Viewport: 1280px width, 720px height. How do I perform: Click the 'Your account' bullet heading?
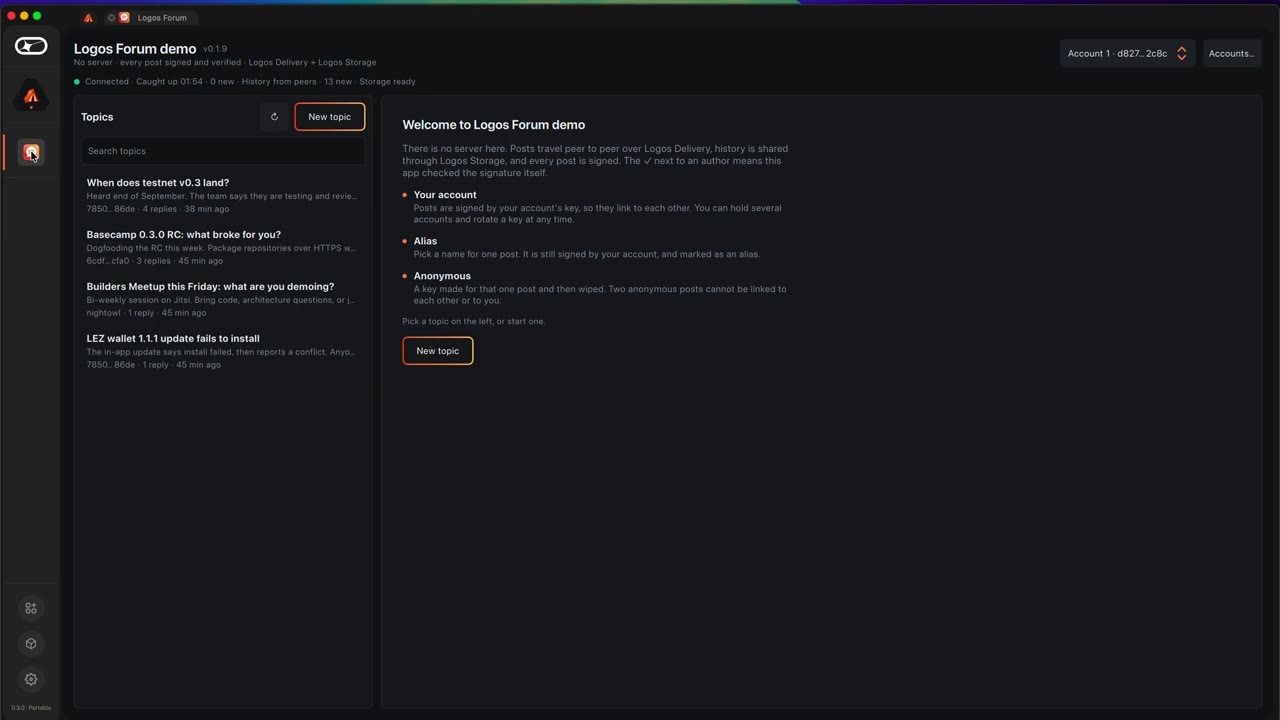pos(445,195)
